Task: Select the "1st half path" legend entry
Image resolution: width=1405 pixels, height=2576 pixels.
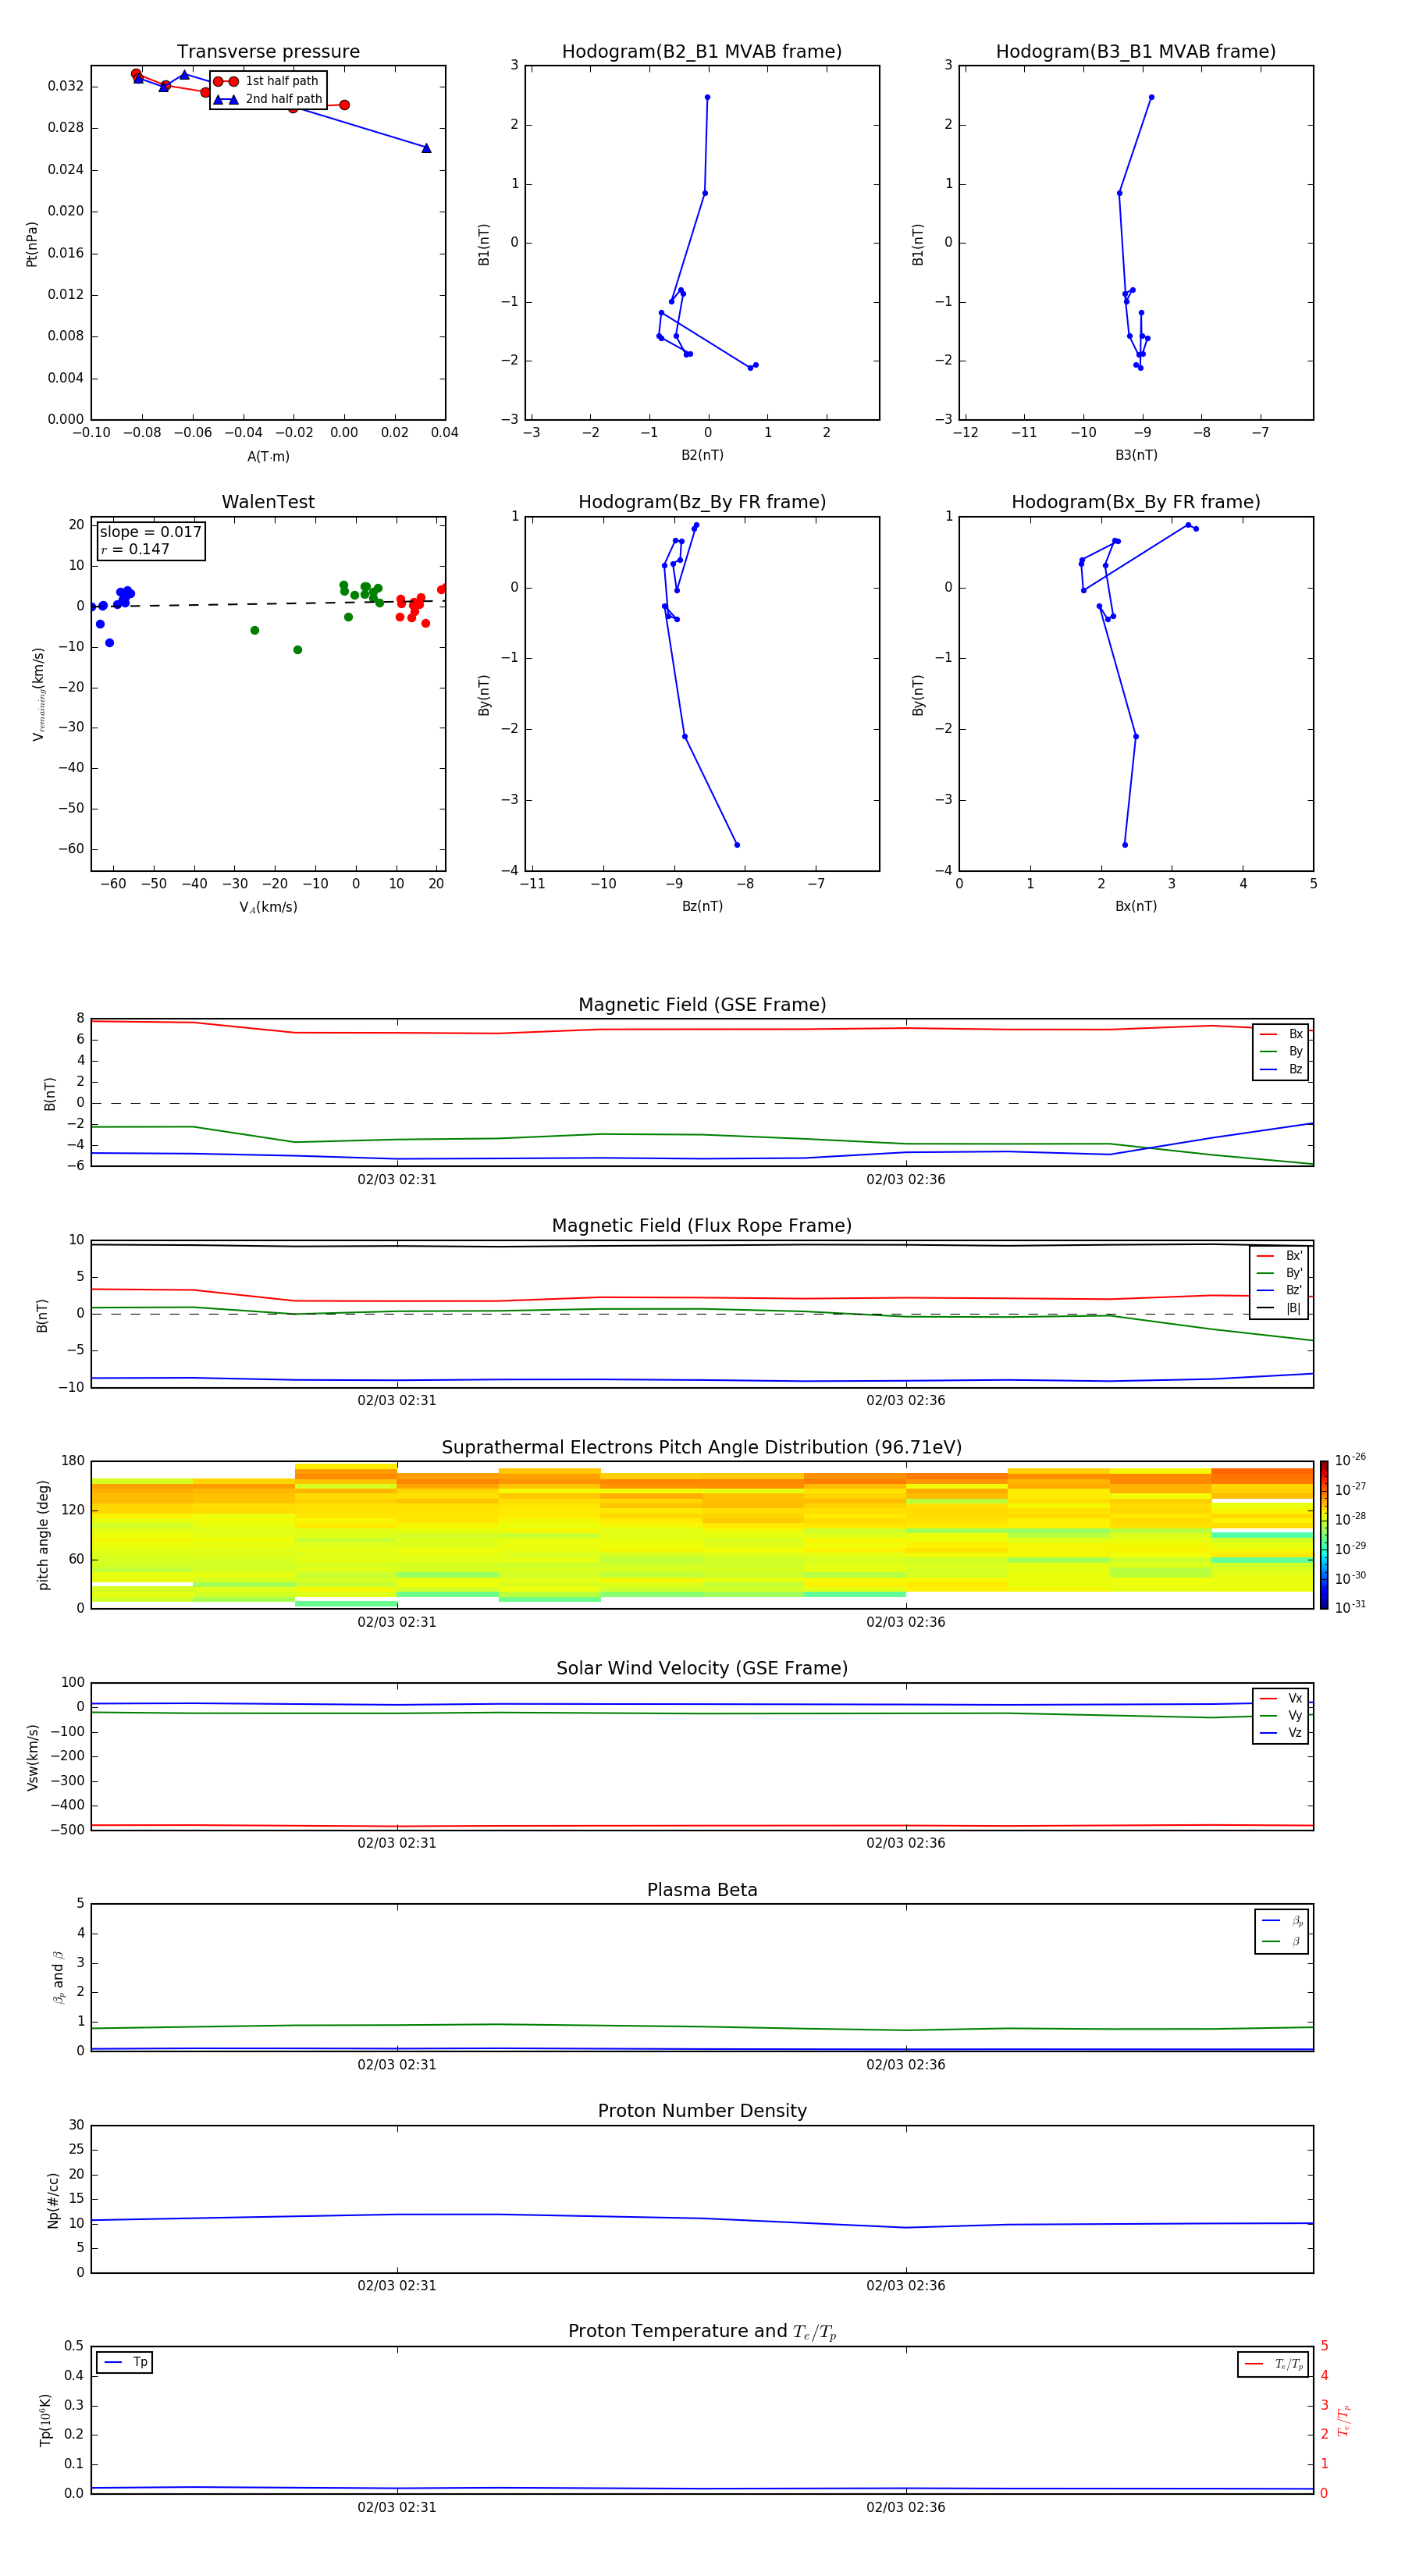Action: (266, 81)
